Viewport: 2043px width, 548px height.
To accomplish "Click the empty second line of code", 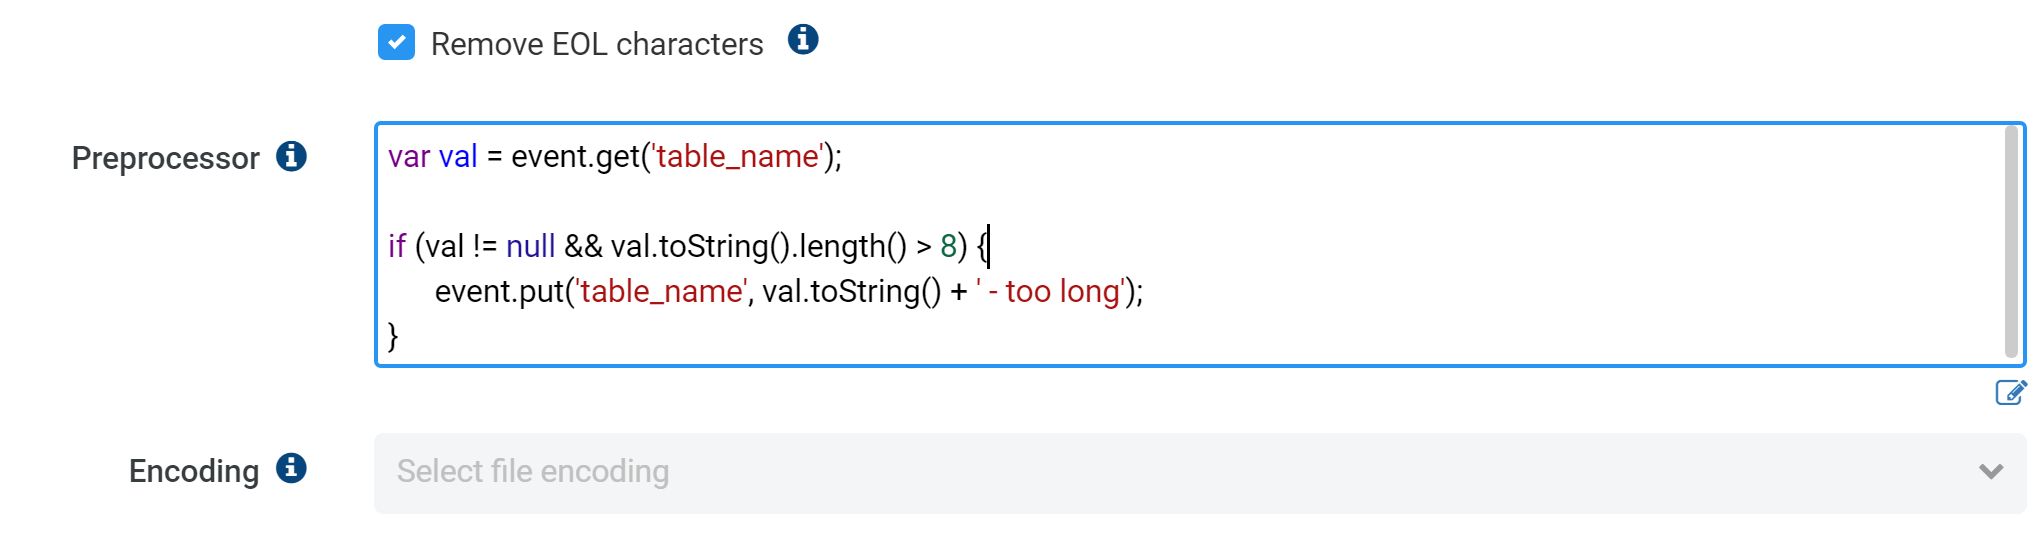I will (x=1190, y=201).
